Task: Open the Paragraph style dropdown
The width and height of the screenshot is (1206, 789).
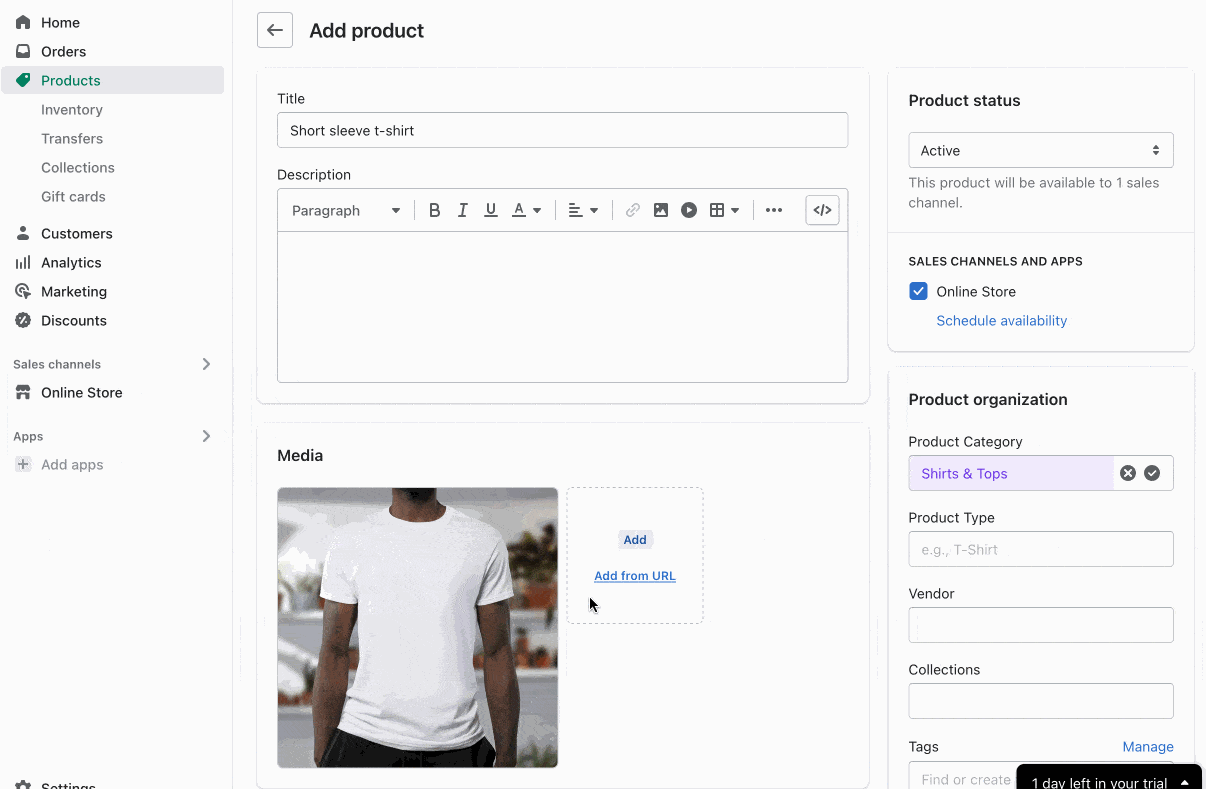Action: (346, 210)
